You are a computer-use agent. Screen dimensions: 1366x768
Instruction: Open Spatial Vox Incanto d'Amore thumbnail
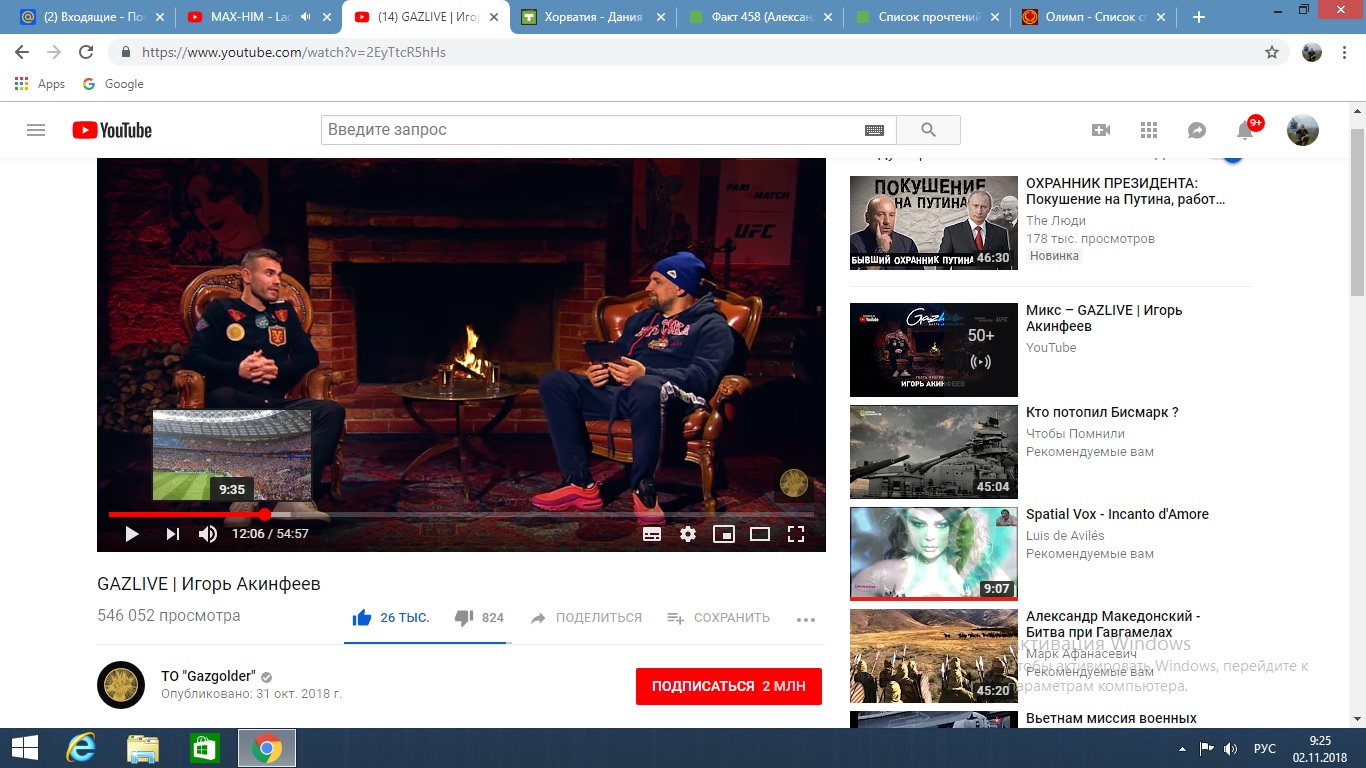[934, 554]
